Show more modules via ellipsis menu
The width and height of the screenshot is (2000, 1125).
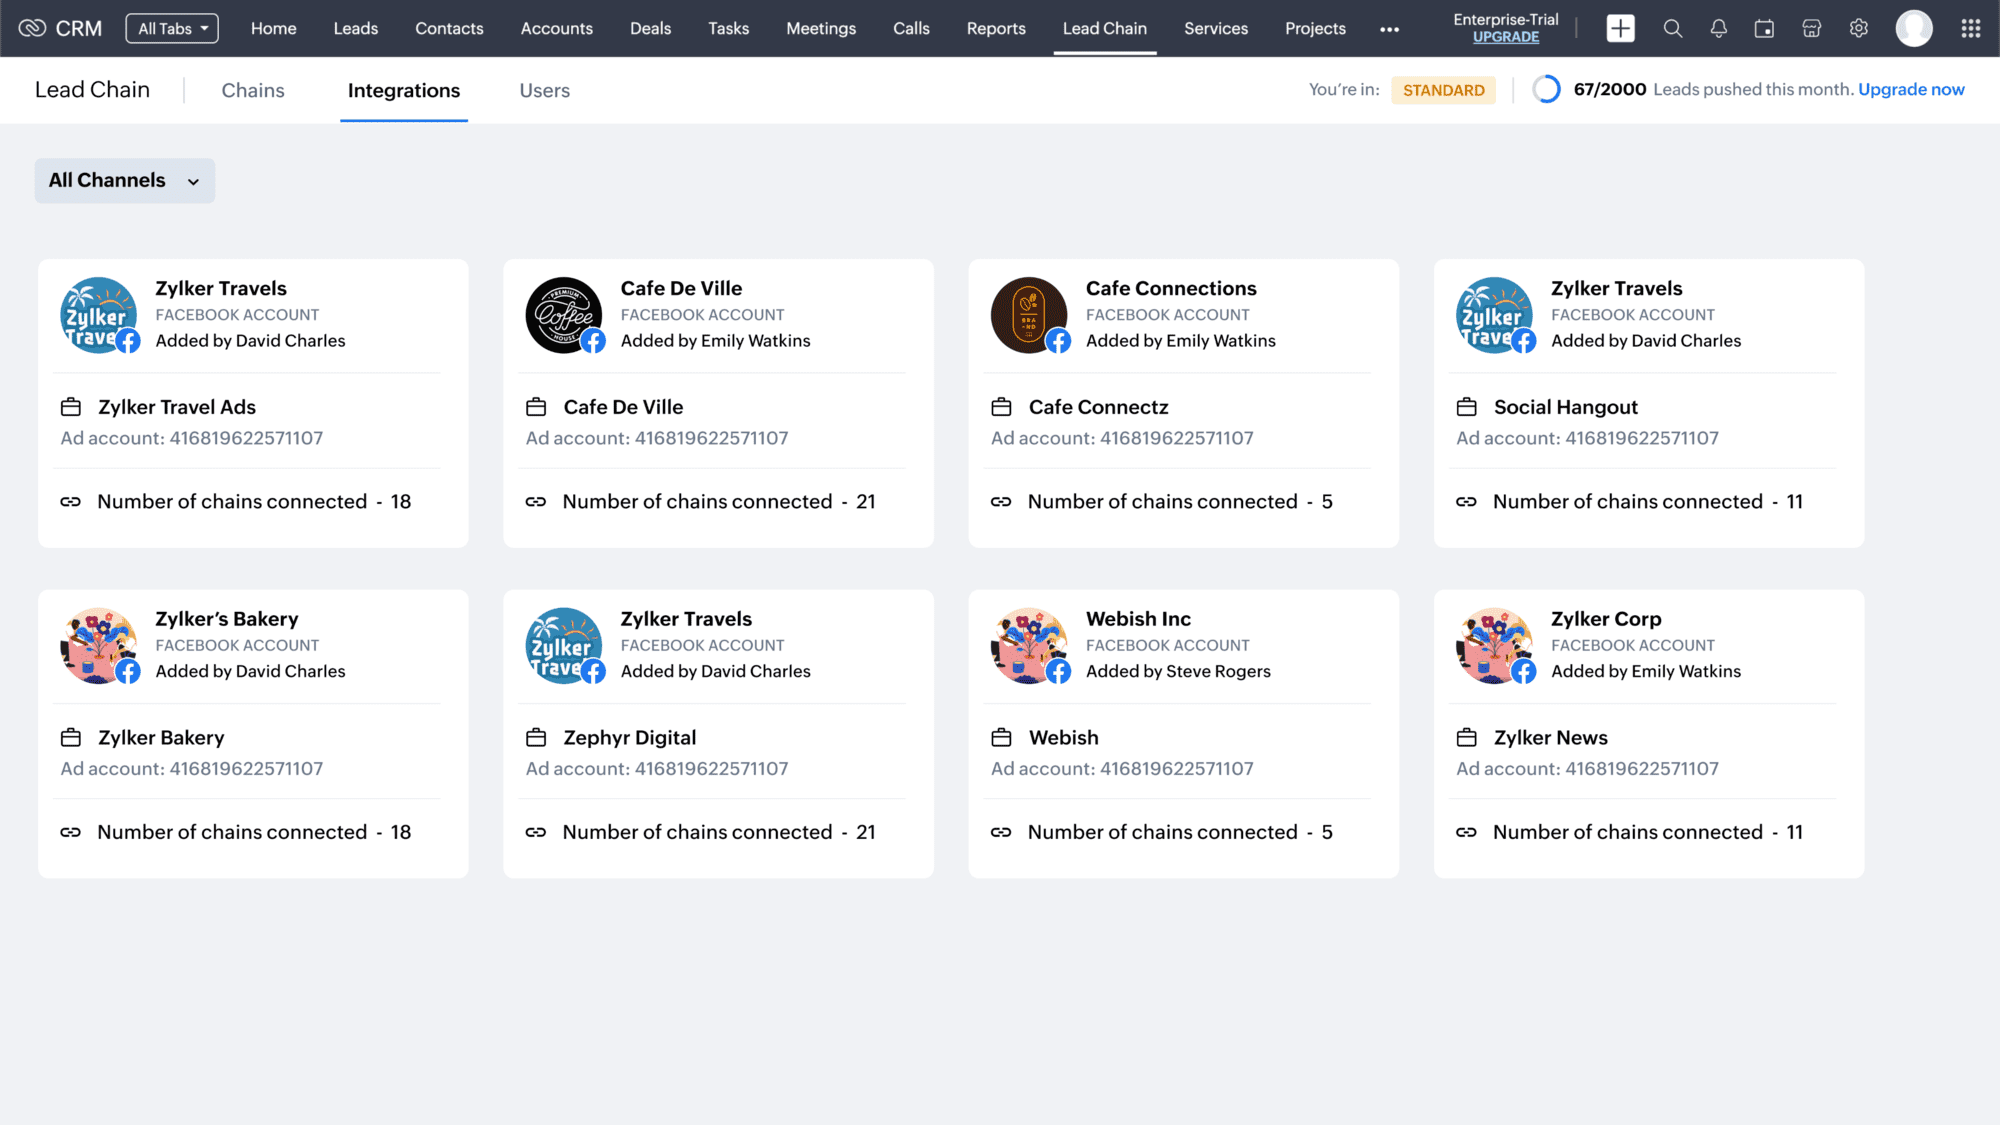(1389, 29)
